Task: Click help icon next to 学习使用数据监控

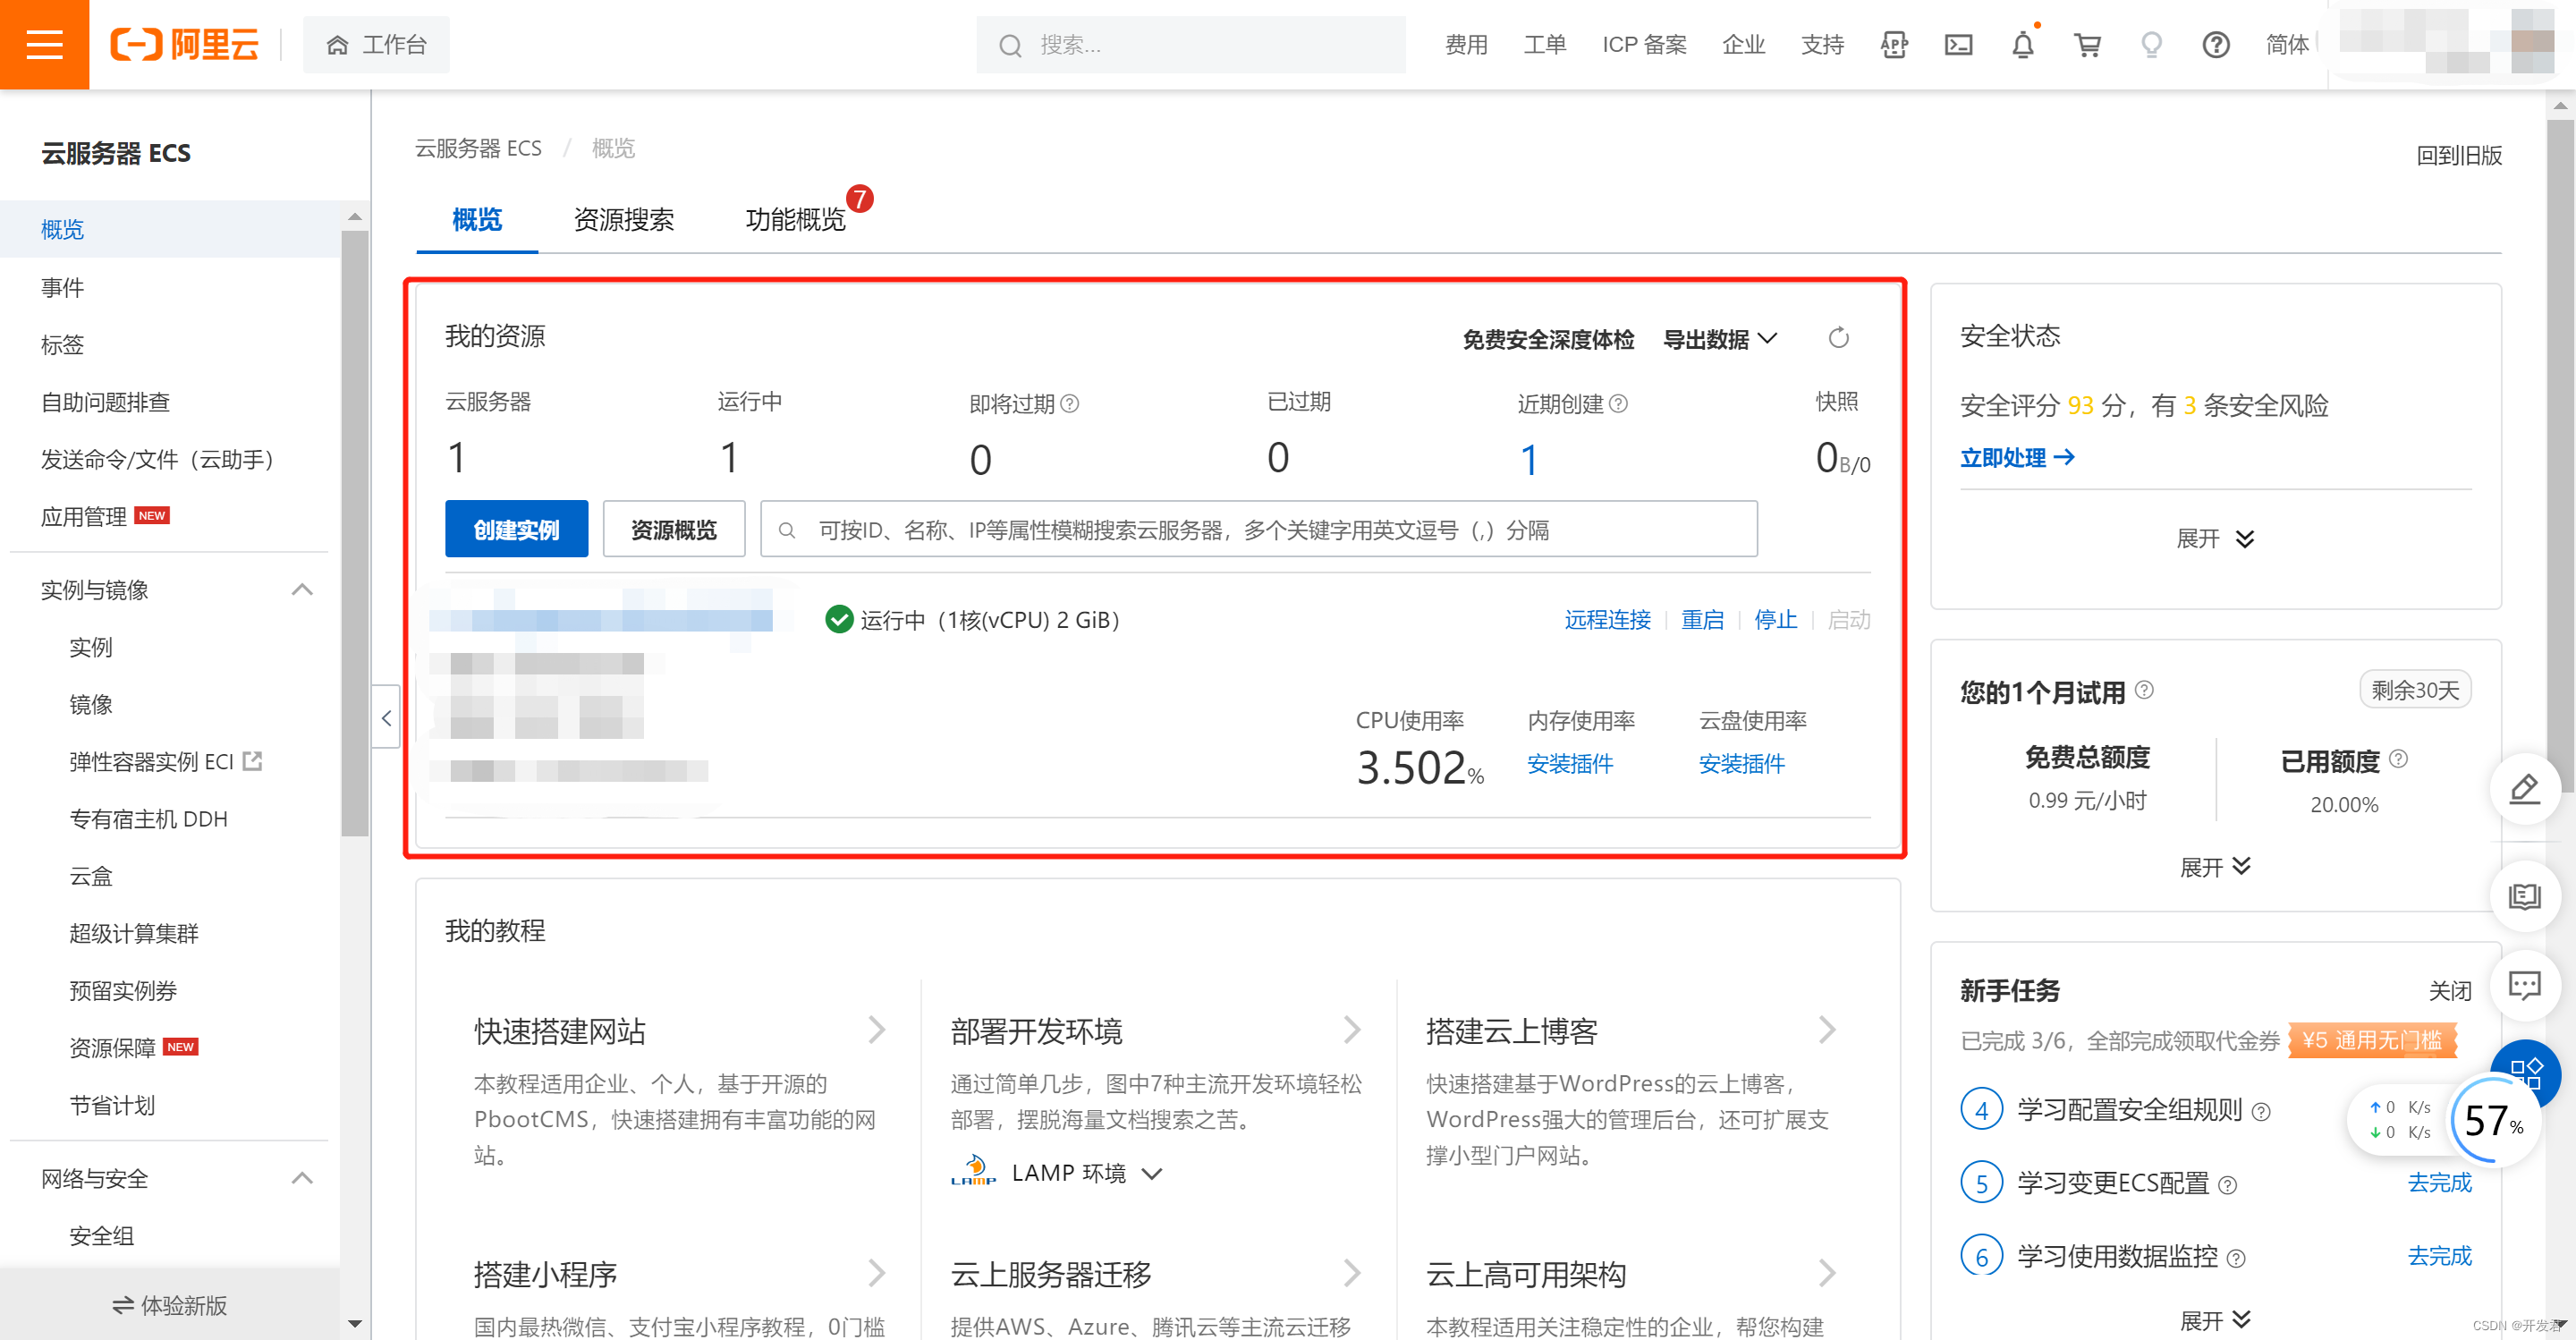Action: coord(2236,1259)
